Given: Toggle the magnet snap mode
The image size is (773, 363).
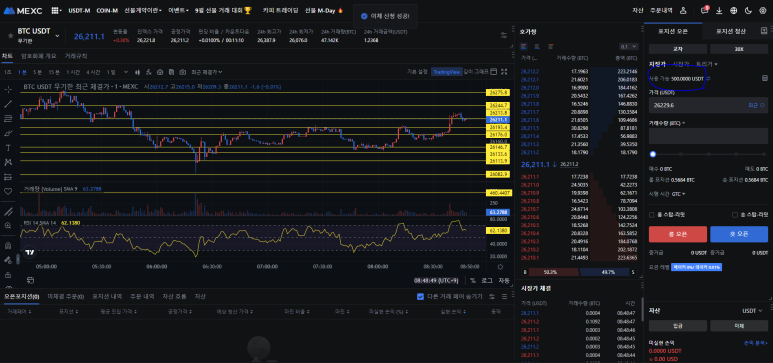Looking at the screenshot, I should [8, 246].
